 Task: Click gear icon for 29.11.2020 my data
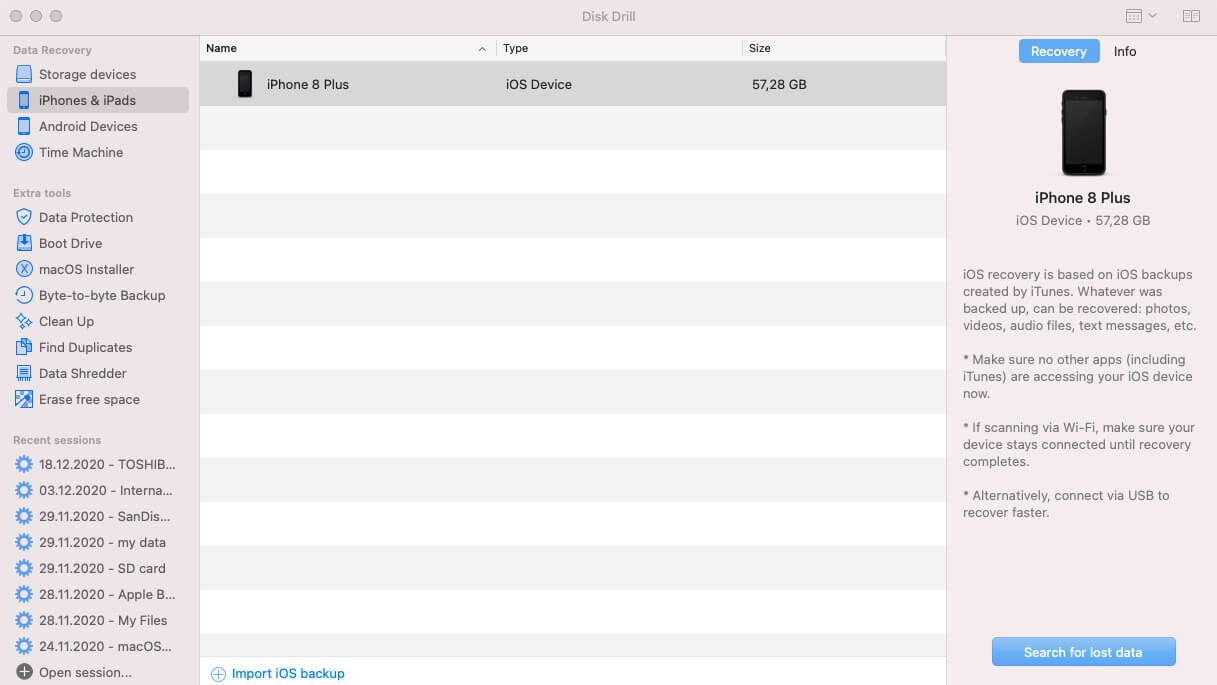coord(24,542)
